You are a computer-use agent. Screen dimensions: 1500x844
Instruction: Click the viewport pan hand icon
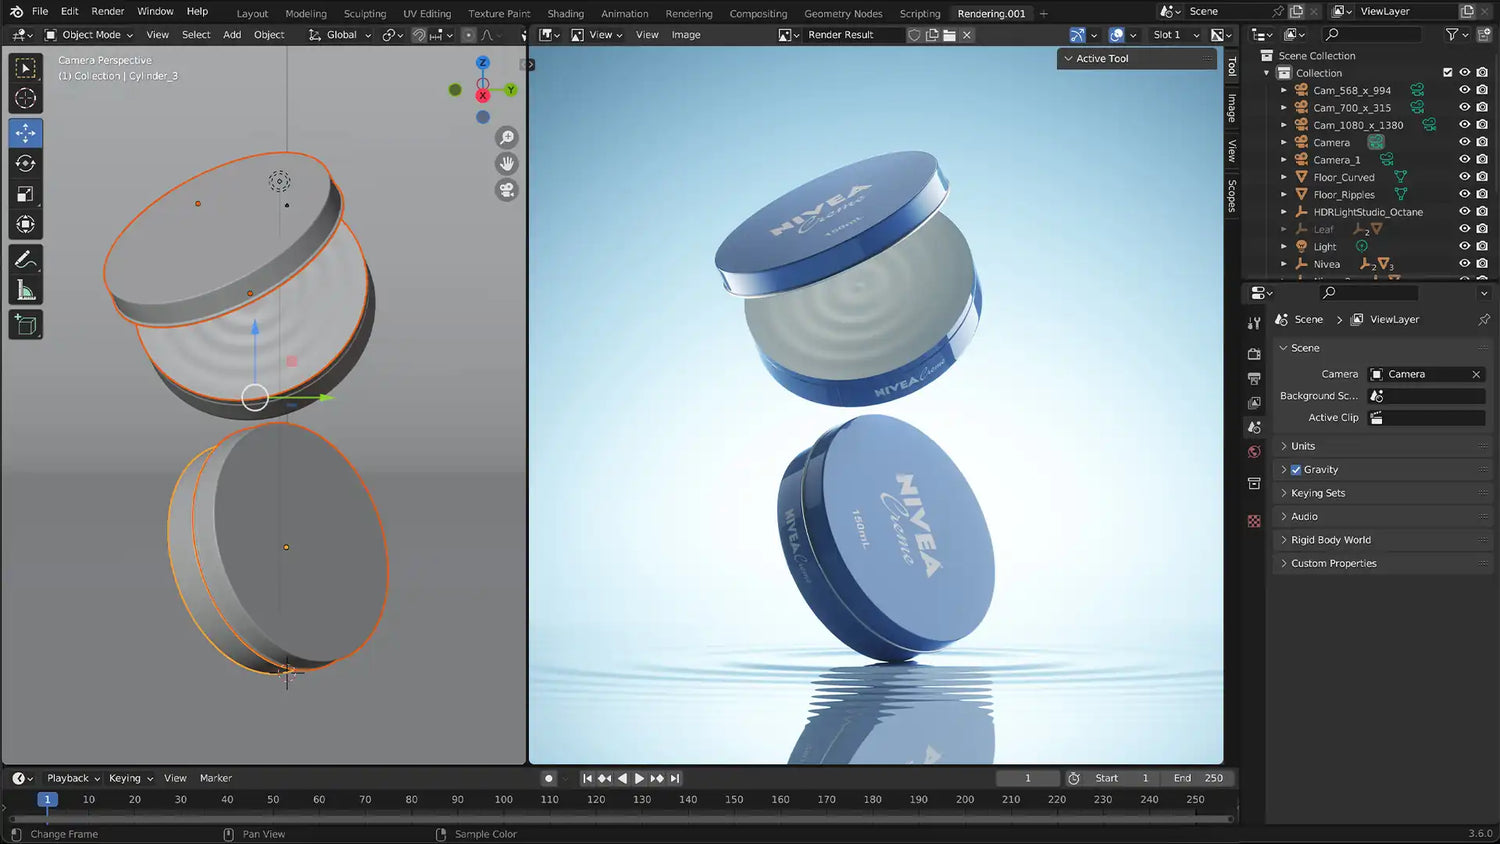[507, 163]
